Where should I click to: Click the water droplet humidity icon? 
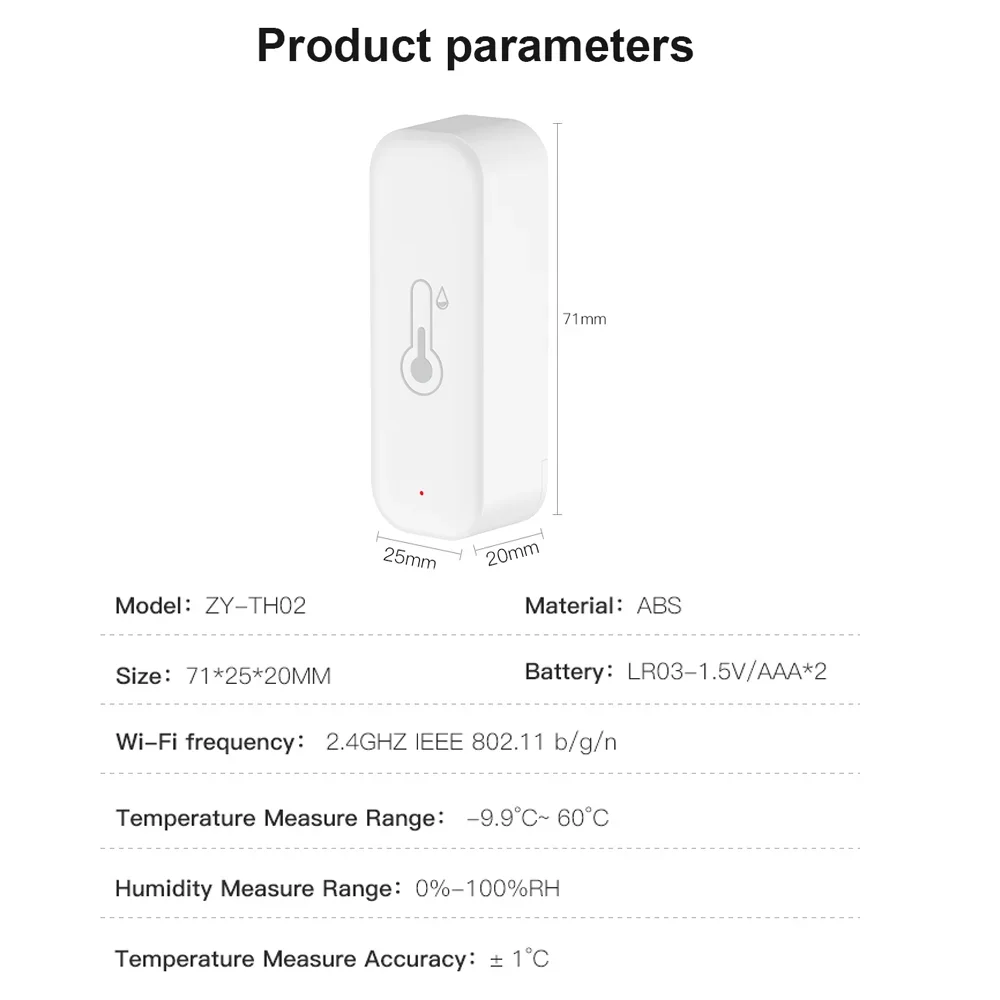point(442,298)
